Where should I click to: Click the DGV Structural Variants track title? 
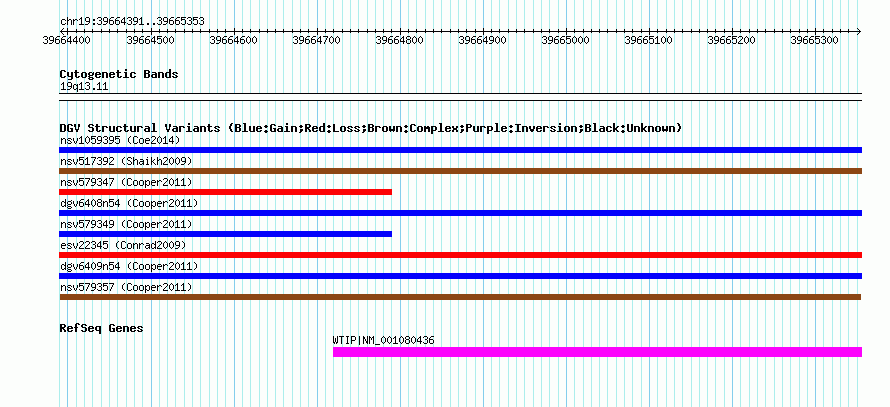point(371,128)
